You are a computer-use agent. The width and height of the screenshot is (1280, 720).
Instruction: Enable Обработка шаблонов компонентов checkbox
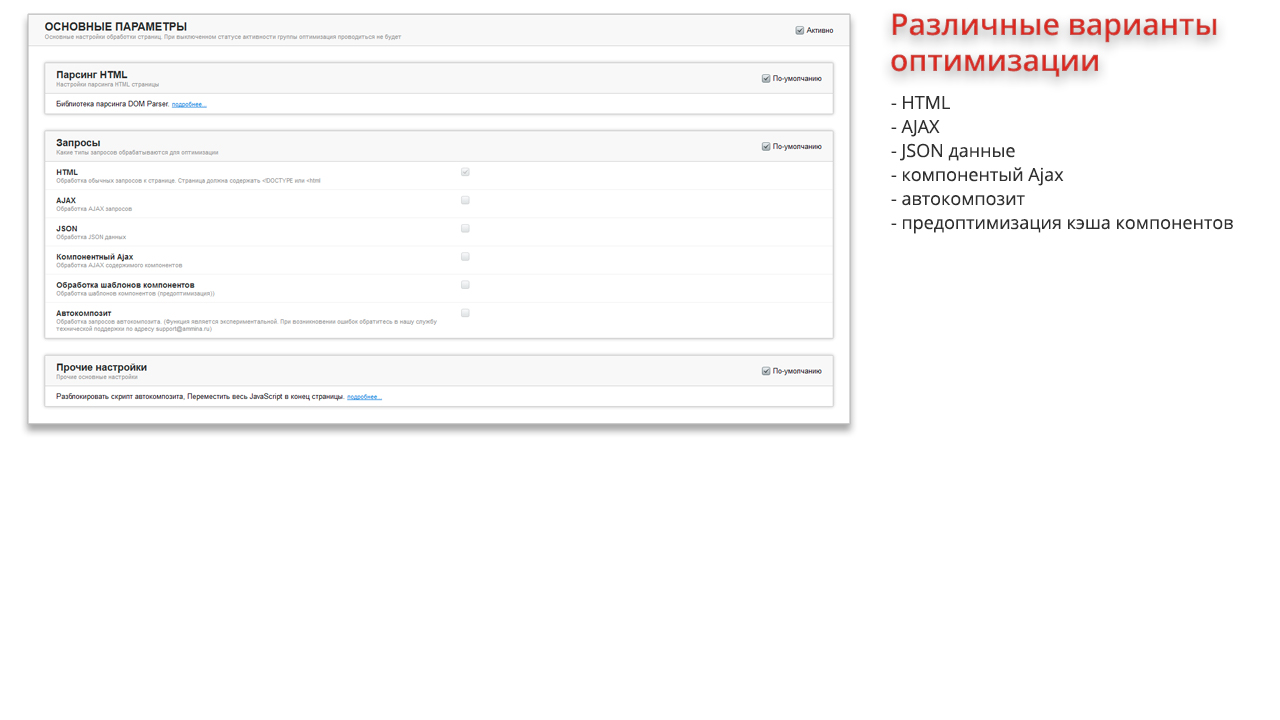(465, 285)
